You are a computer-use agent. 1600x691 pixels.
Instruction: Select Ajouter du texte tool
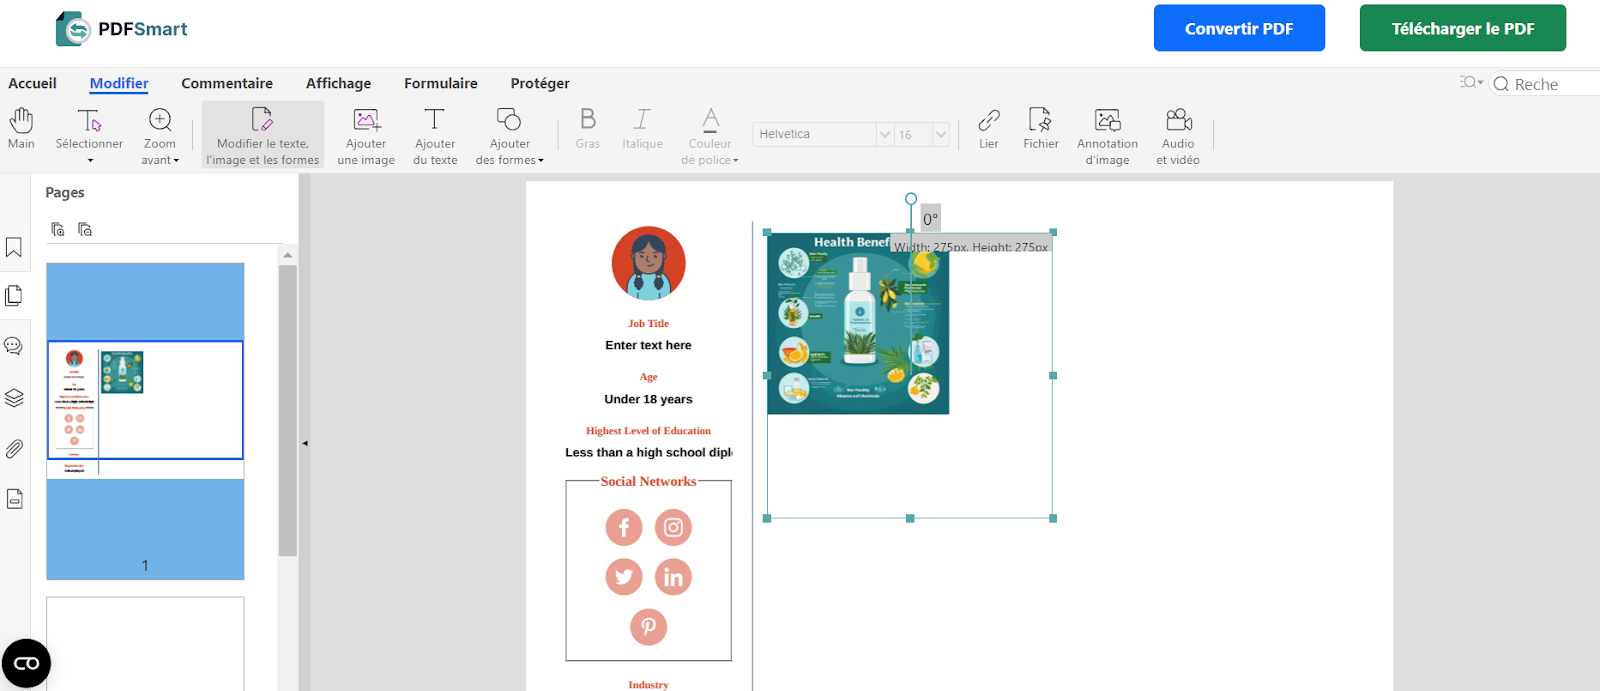tap(435, 136)
